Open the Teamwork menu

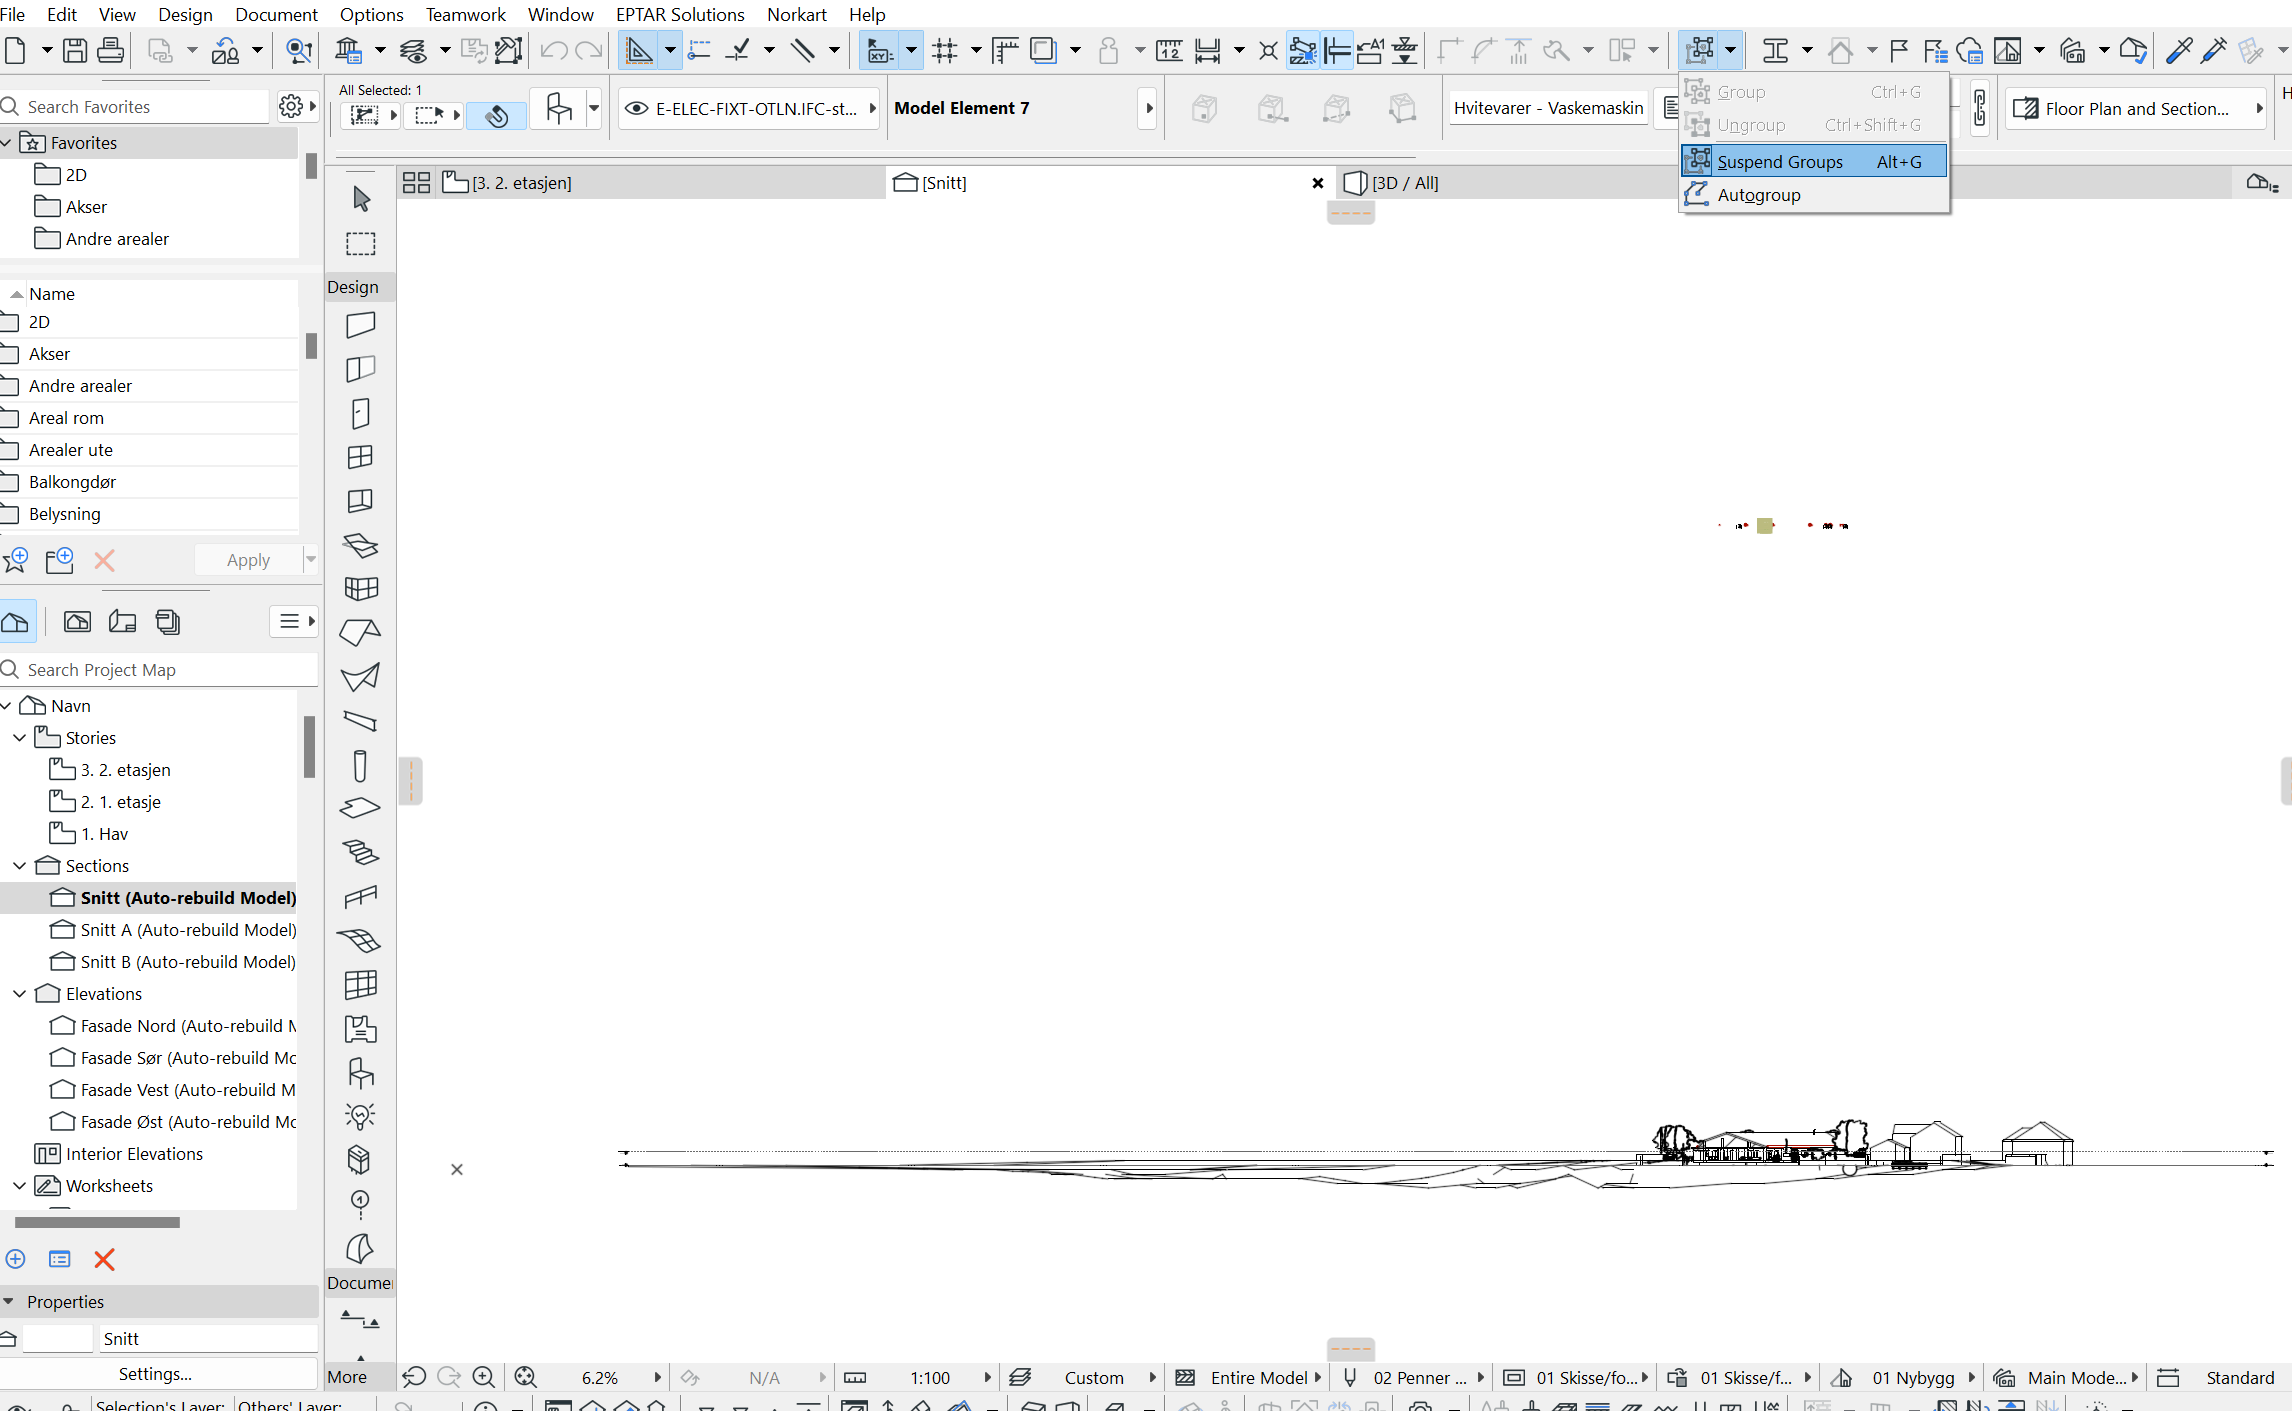coord(465,14)
